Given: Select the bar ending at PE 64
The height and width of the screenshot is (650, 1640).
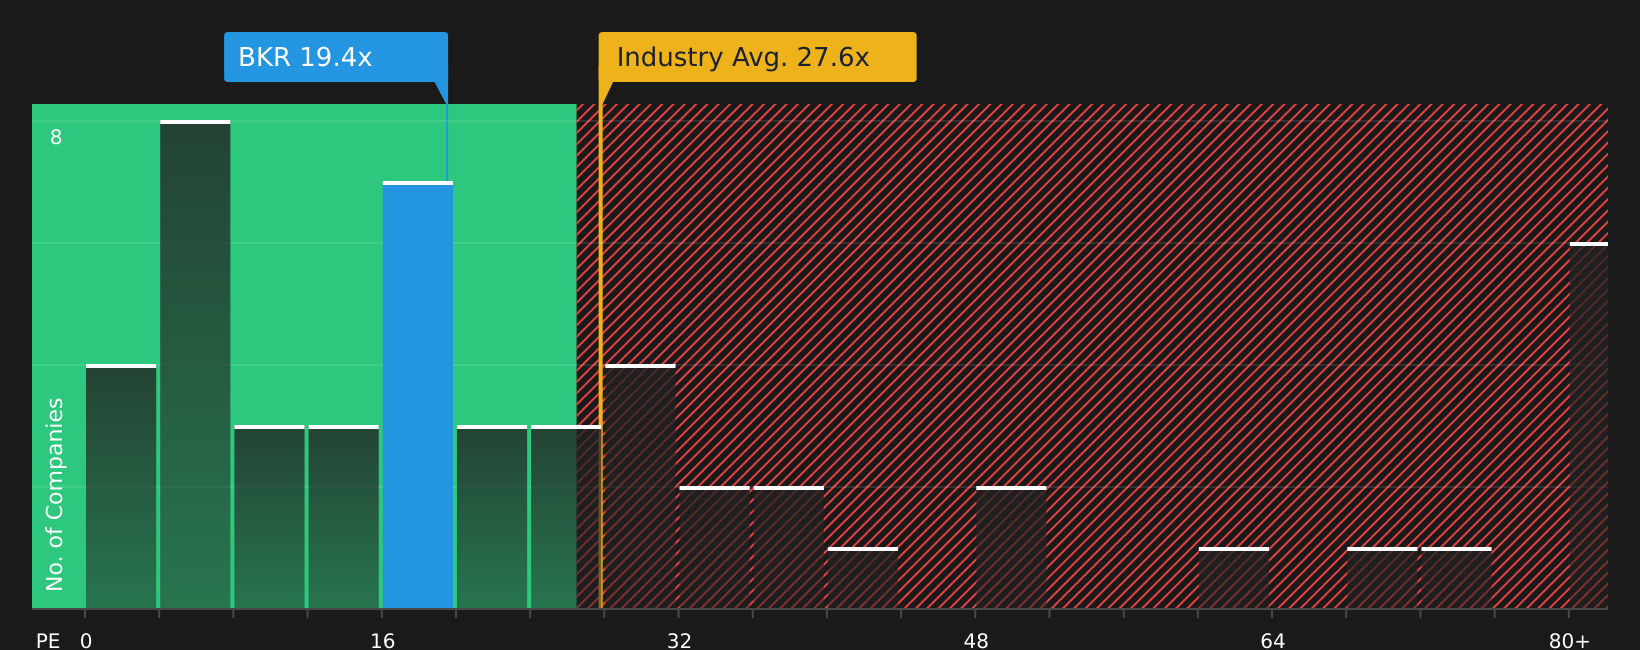Looking at the screenshot, I should point(1234,578).
